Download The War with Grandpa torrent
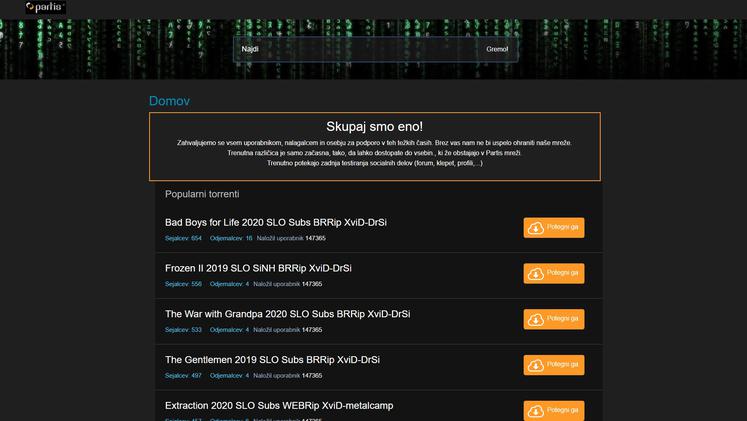Viewport: 747px width, 421px height. (554, 319)
